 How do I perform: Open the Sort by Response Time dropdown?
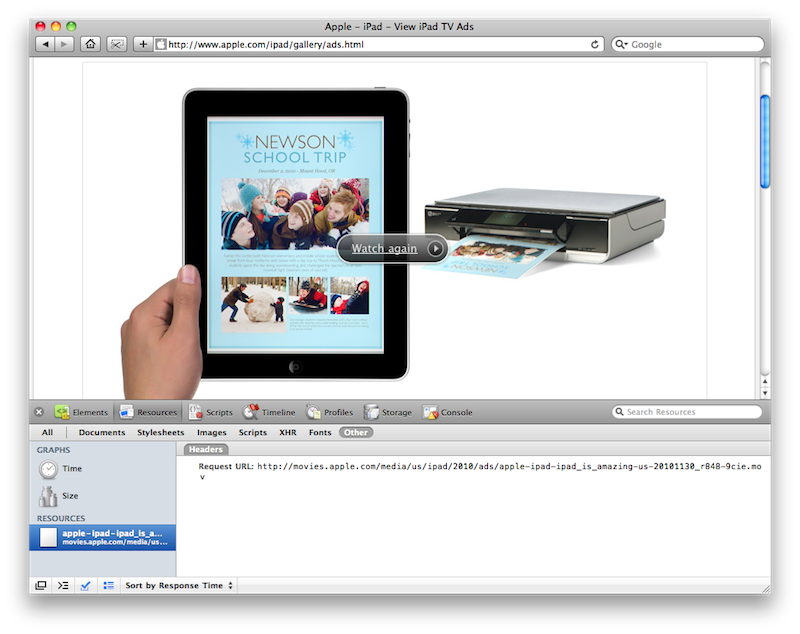coord(179,586)
